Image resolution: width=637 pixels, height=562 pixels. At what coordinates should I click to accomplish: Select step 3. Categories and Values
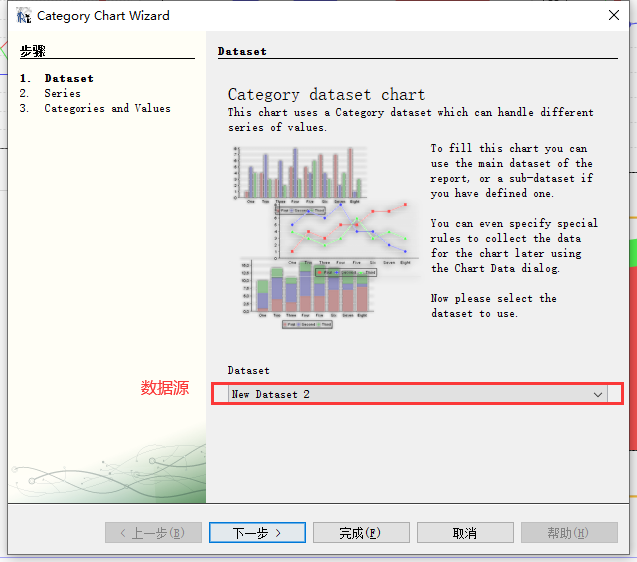pos(95,108)
